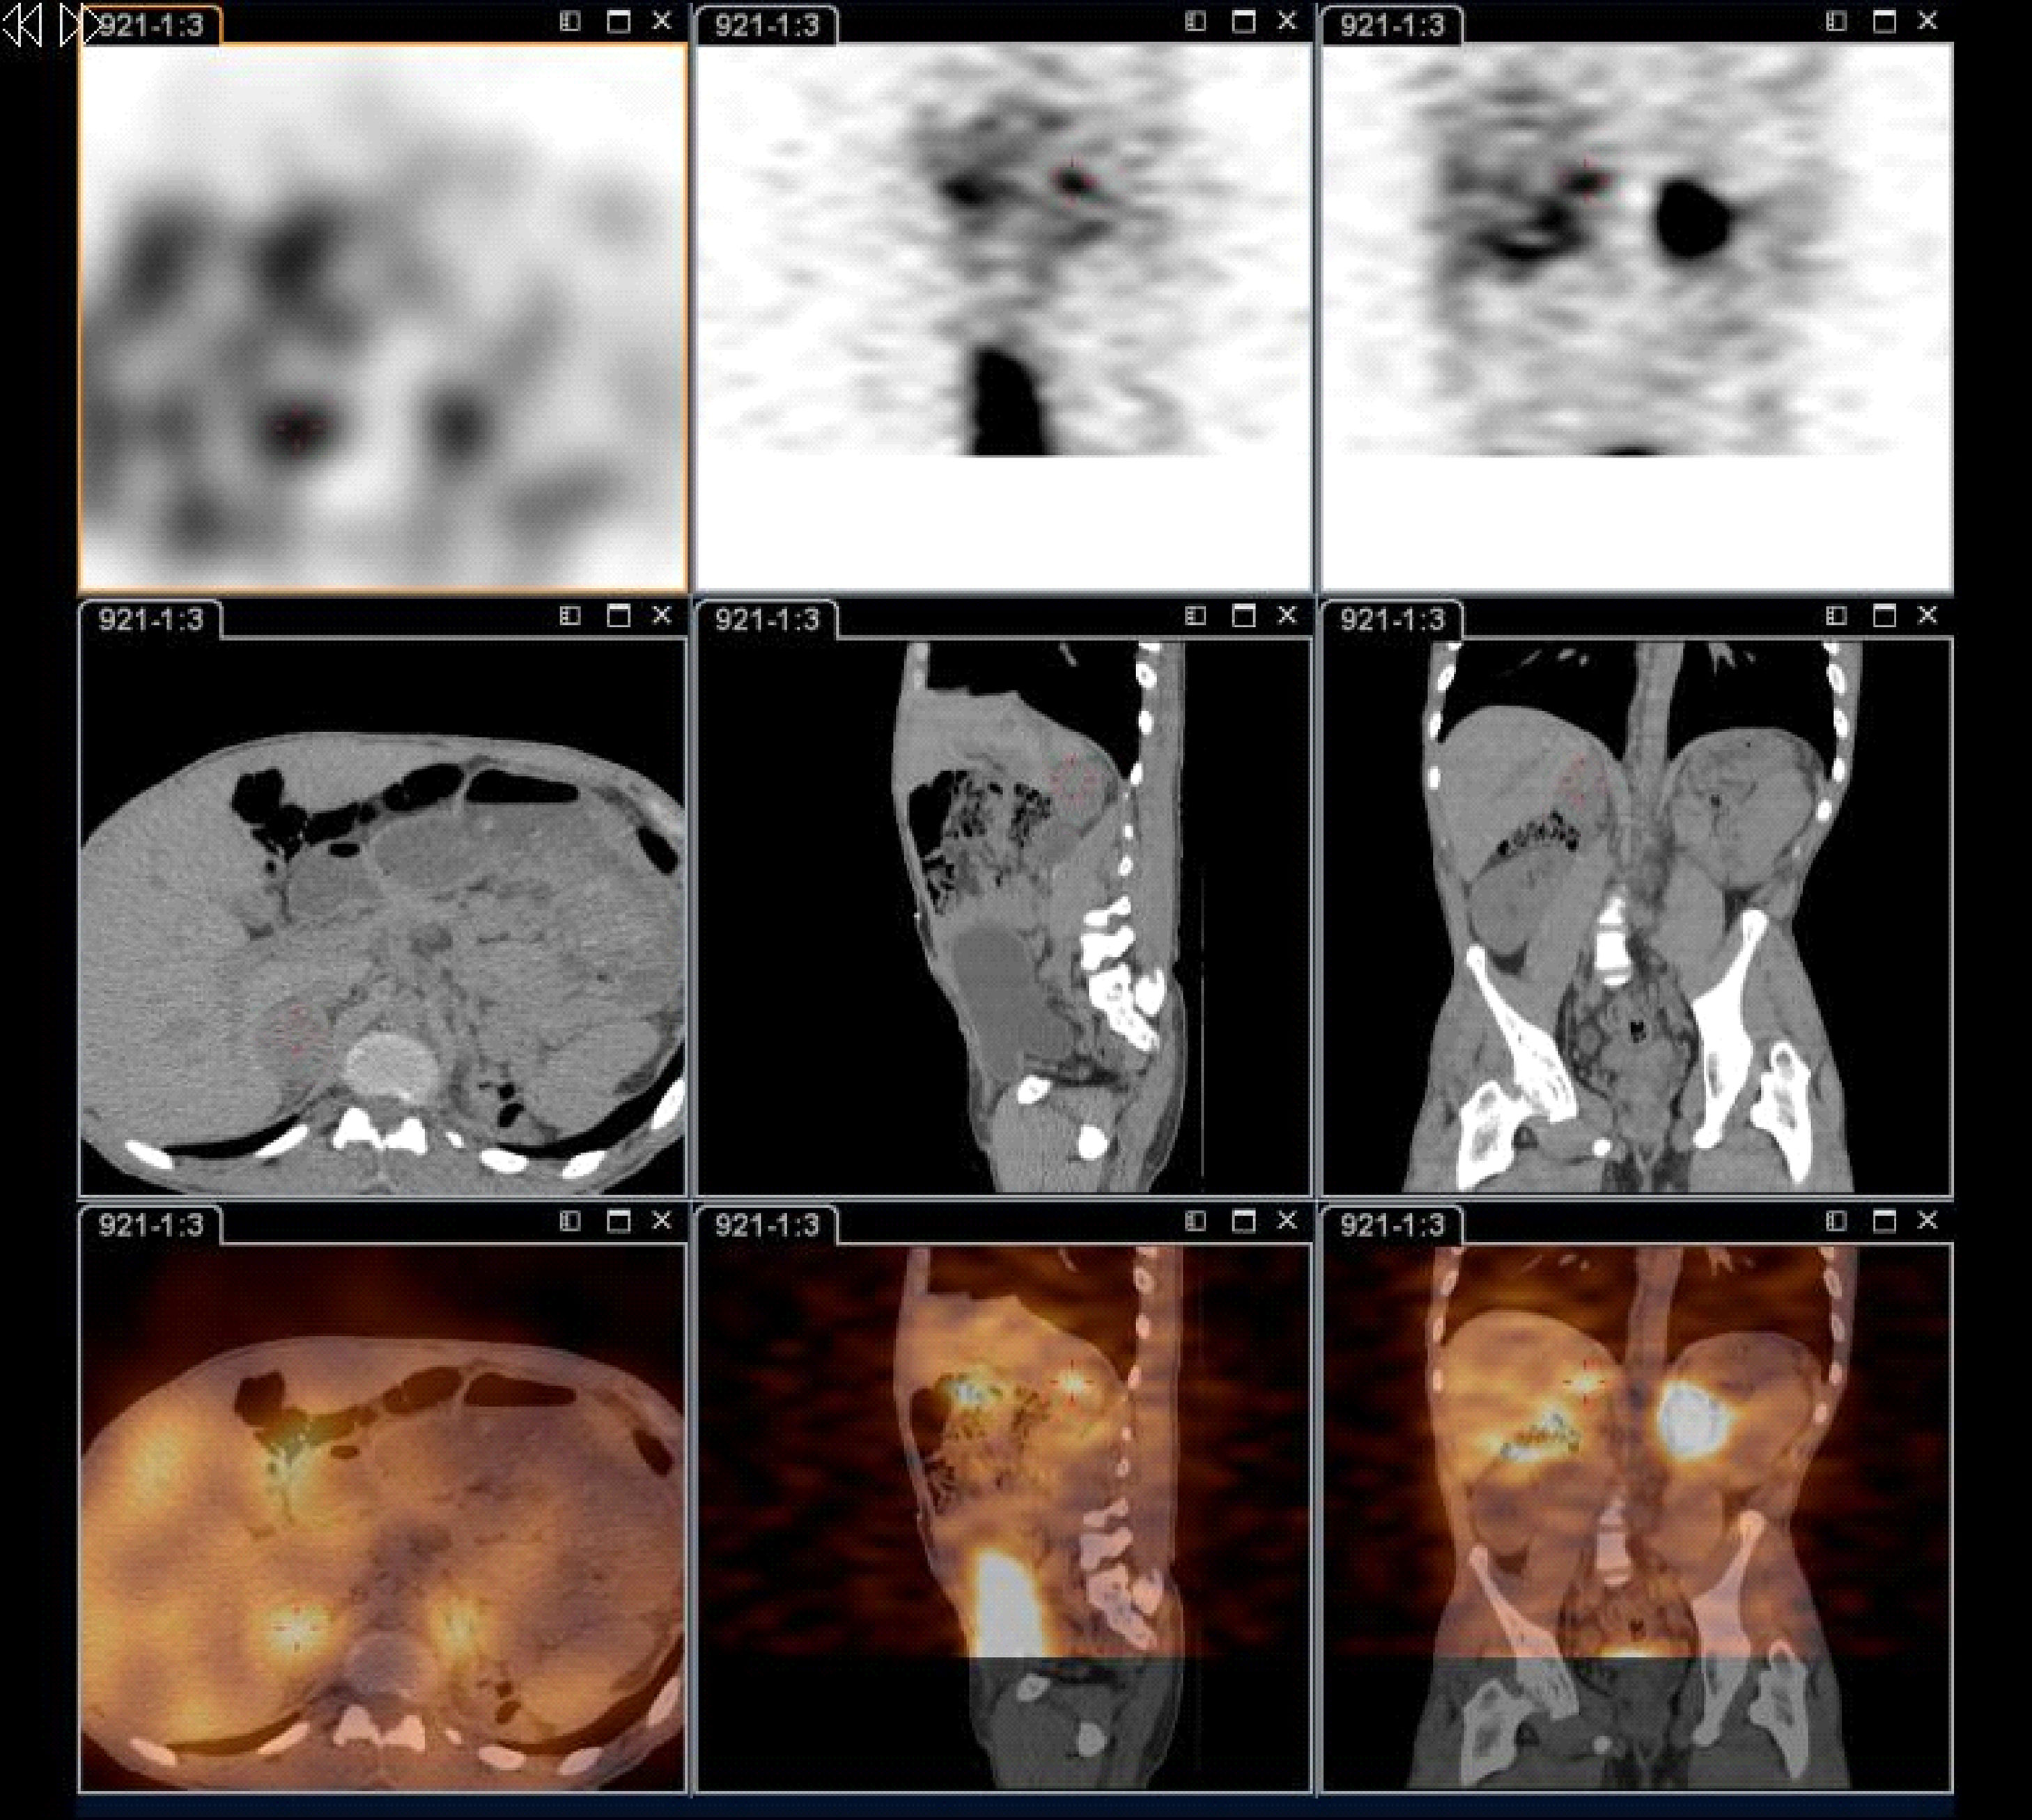Close the sagittal PET view panel
Viewport: 2032px width, 1820px height.
click(1287, 21)
